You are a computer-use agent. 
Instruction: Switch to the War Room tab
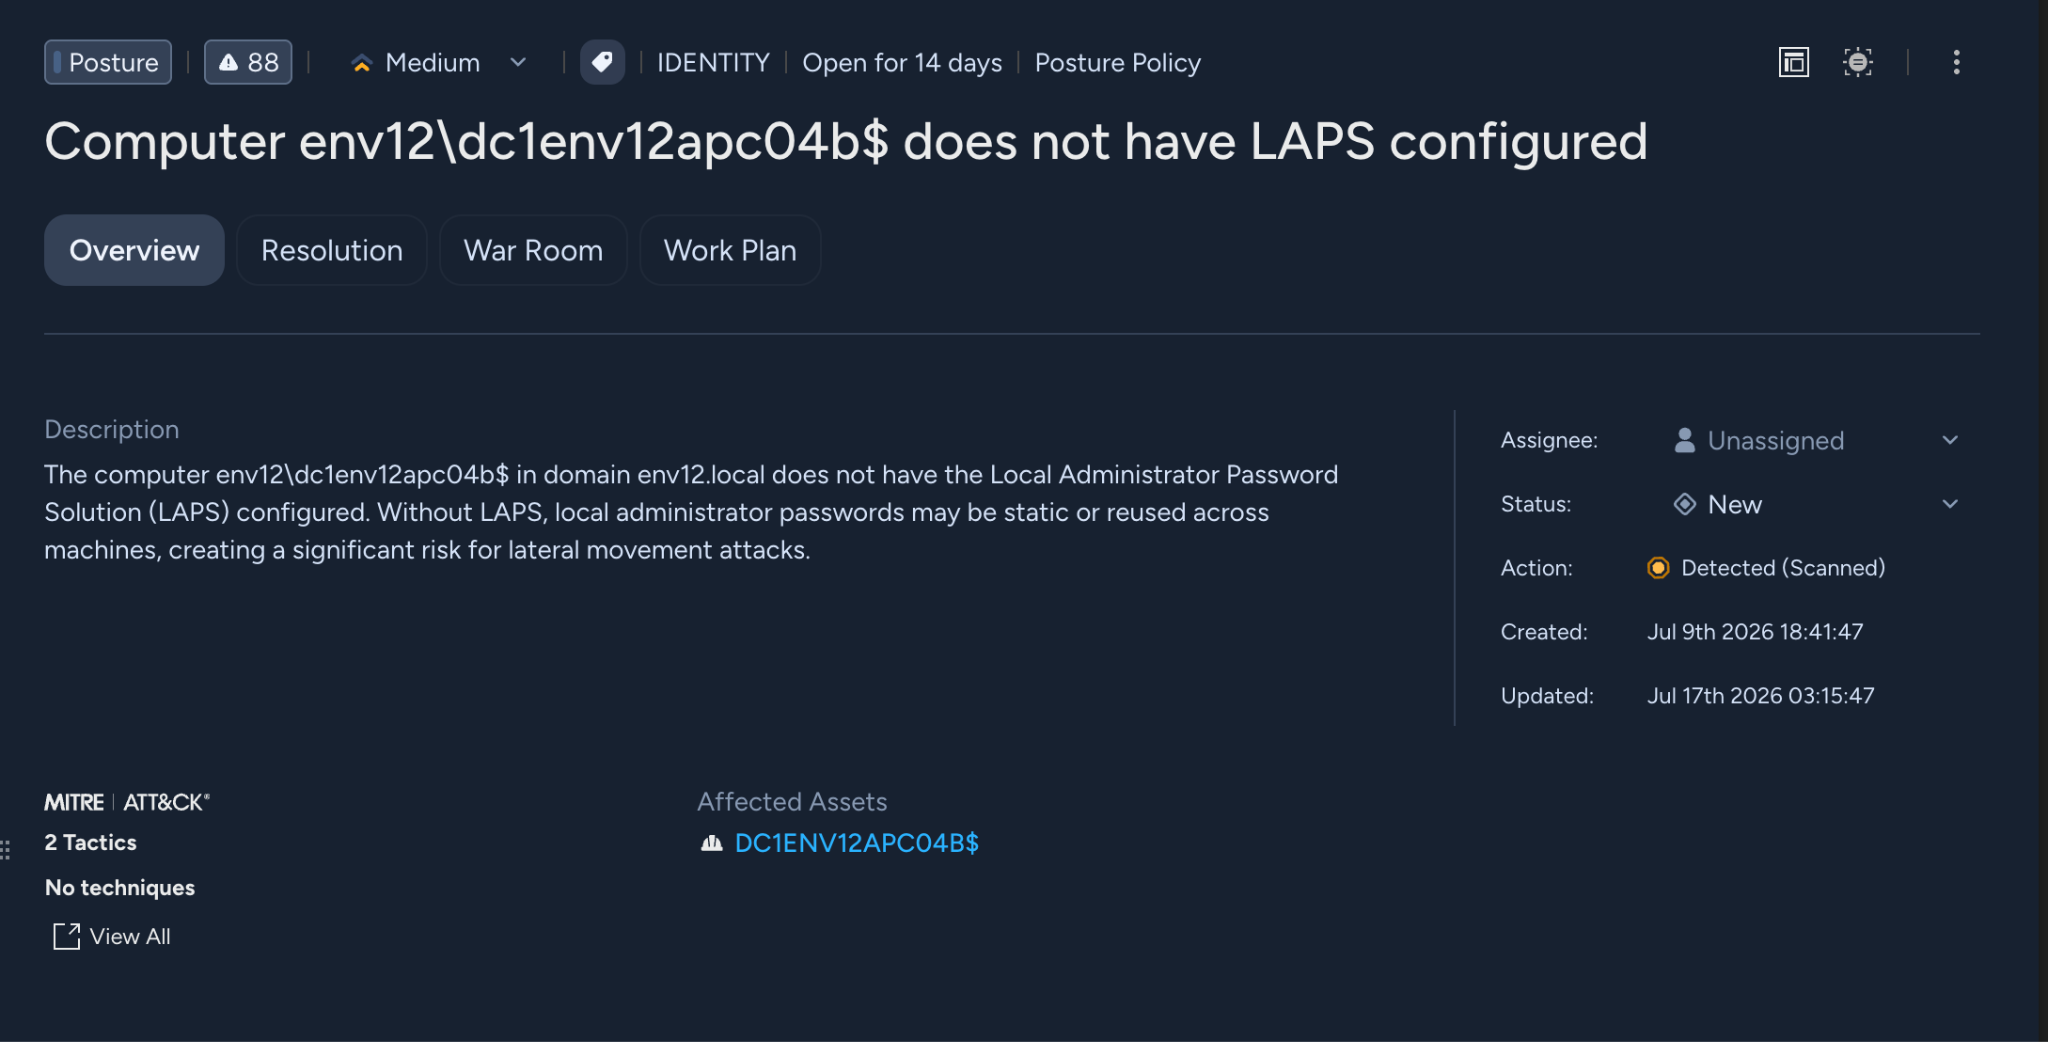pyautogui.click(x=533, y=250)
